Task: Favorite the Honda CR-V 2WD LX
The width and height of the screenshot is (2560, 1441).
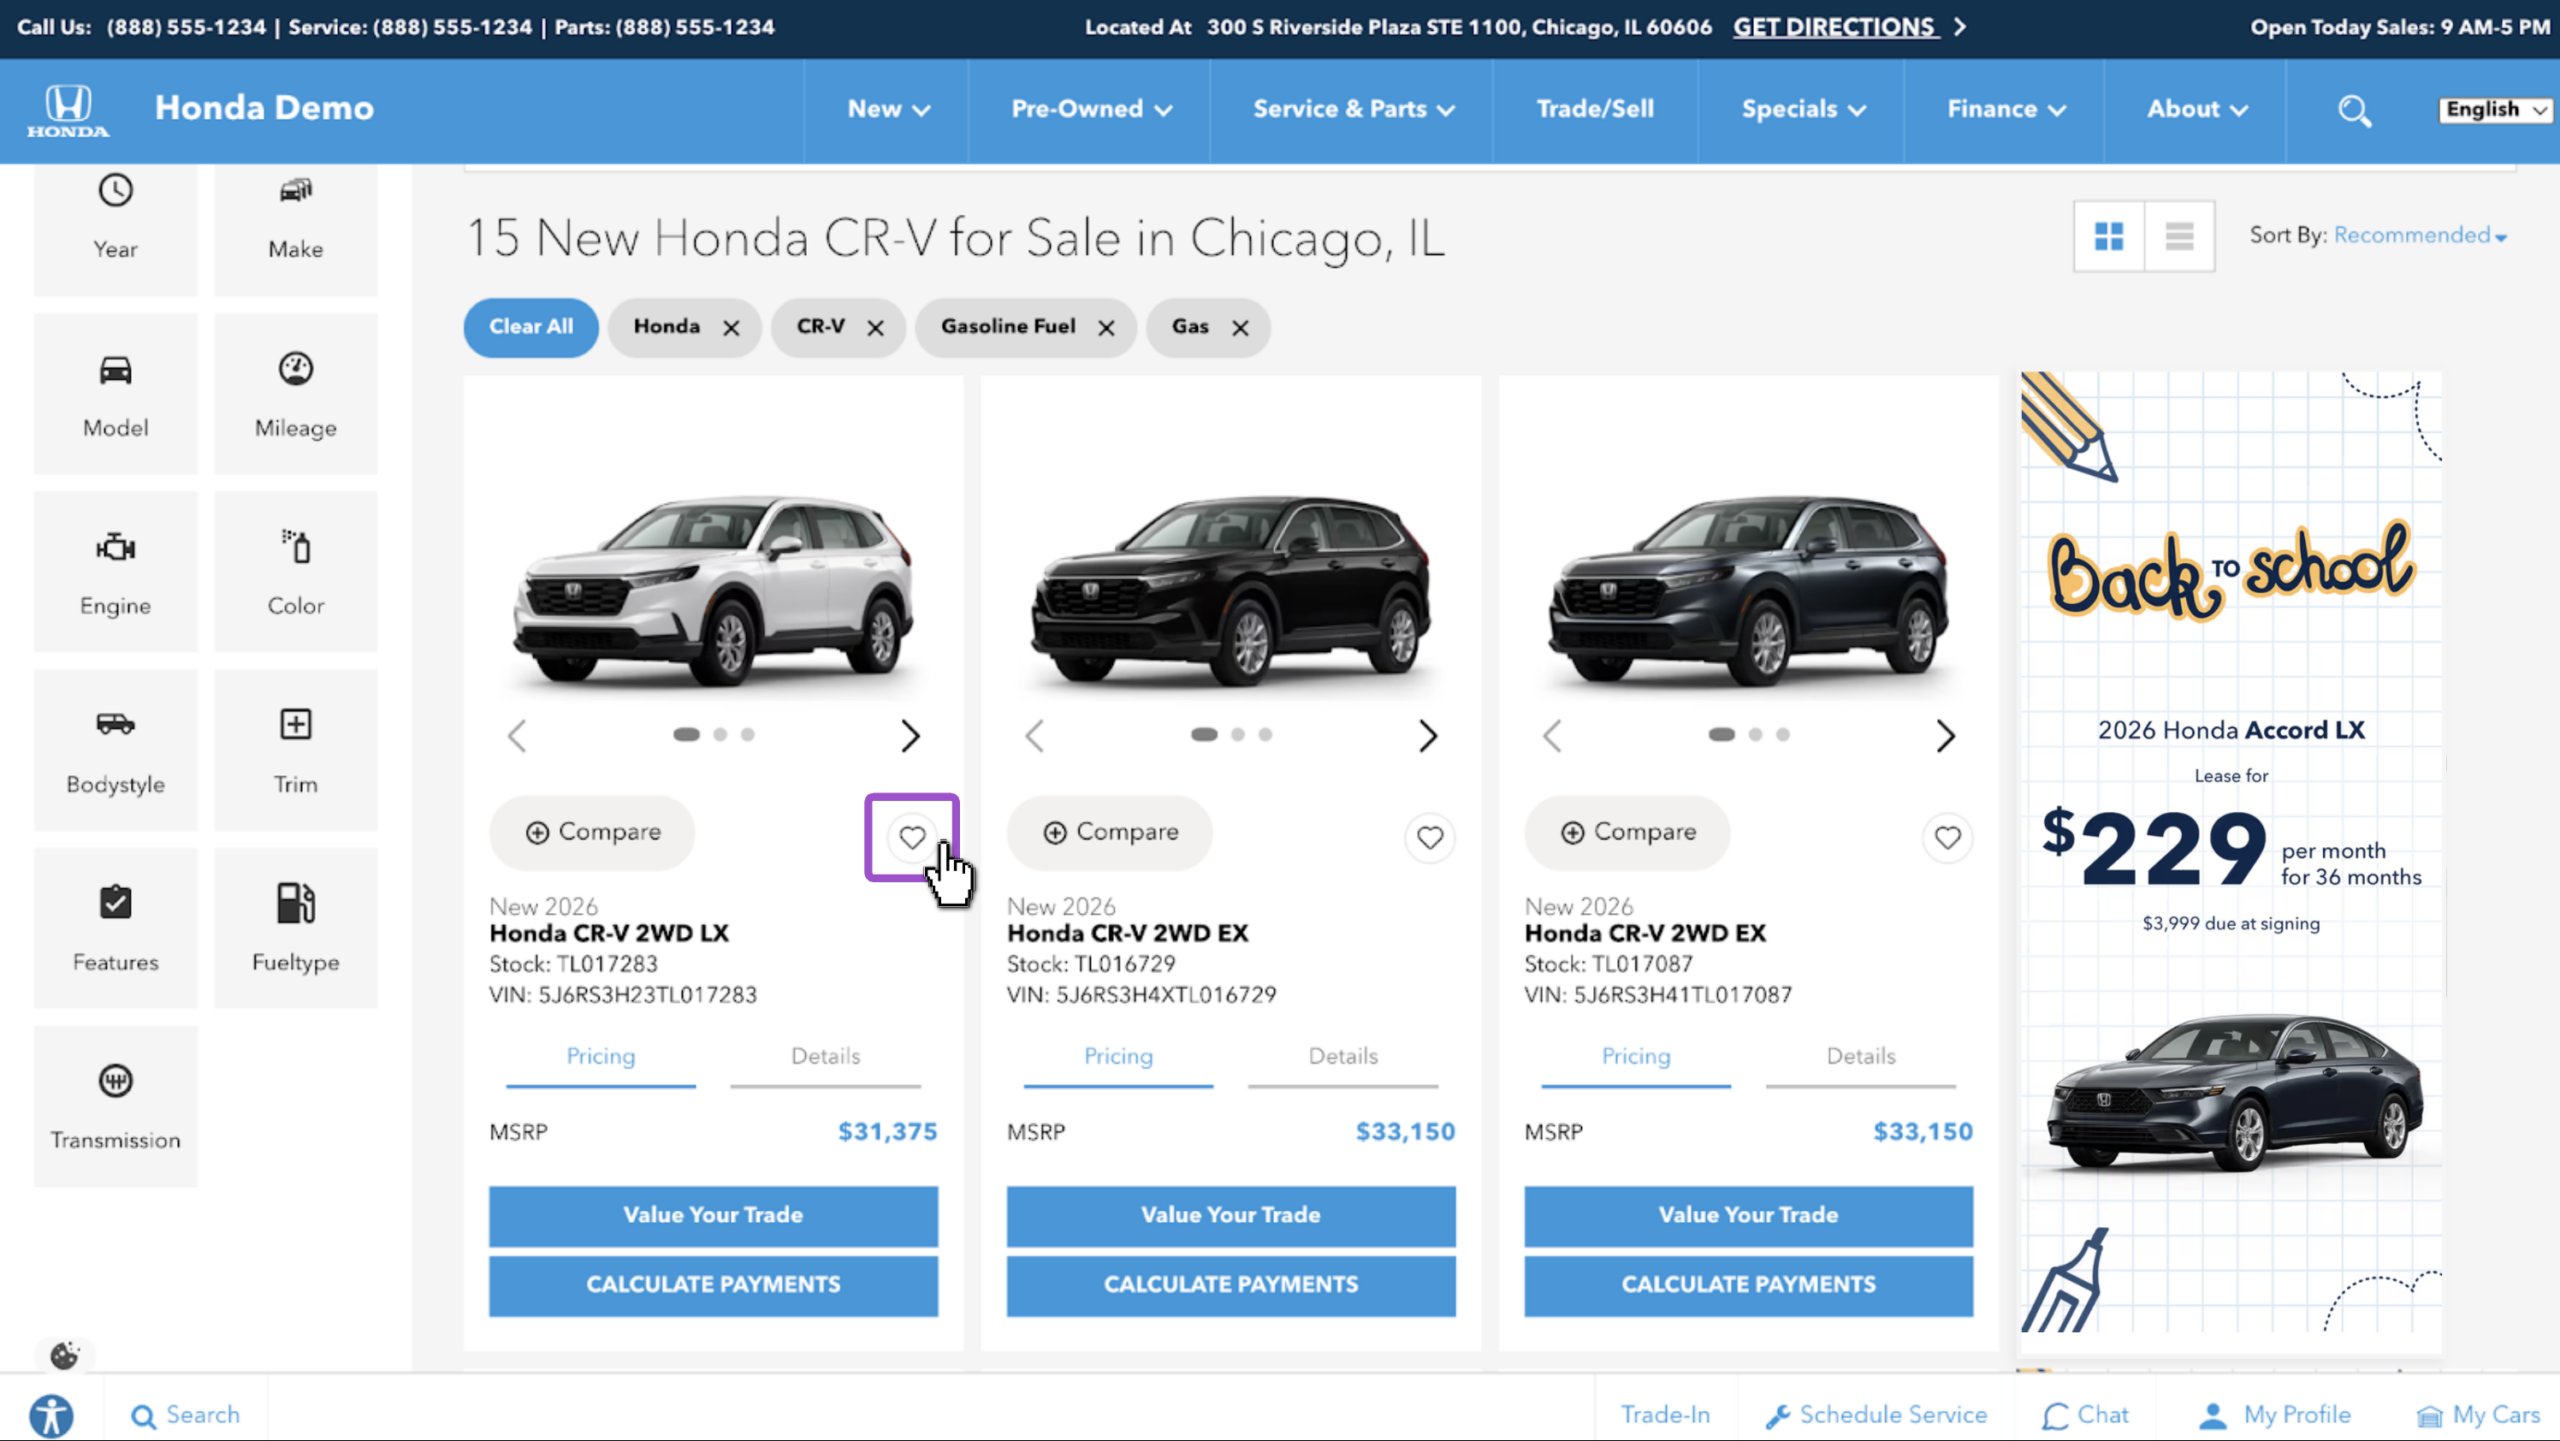Action: [x=912, y=837]
